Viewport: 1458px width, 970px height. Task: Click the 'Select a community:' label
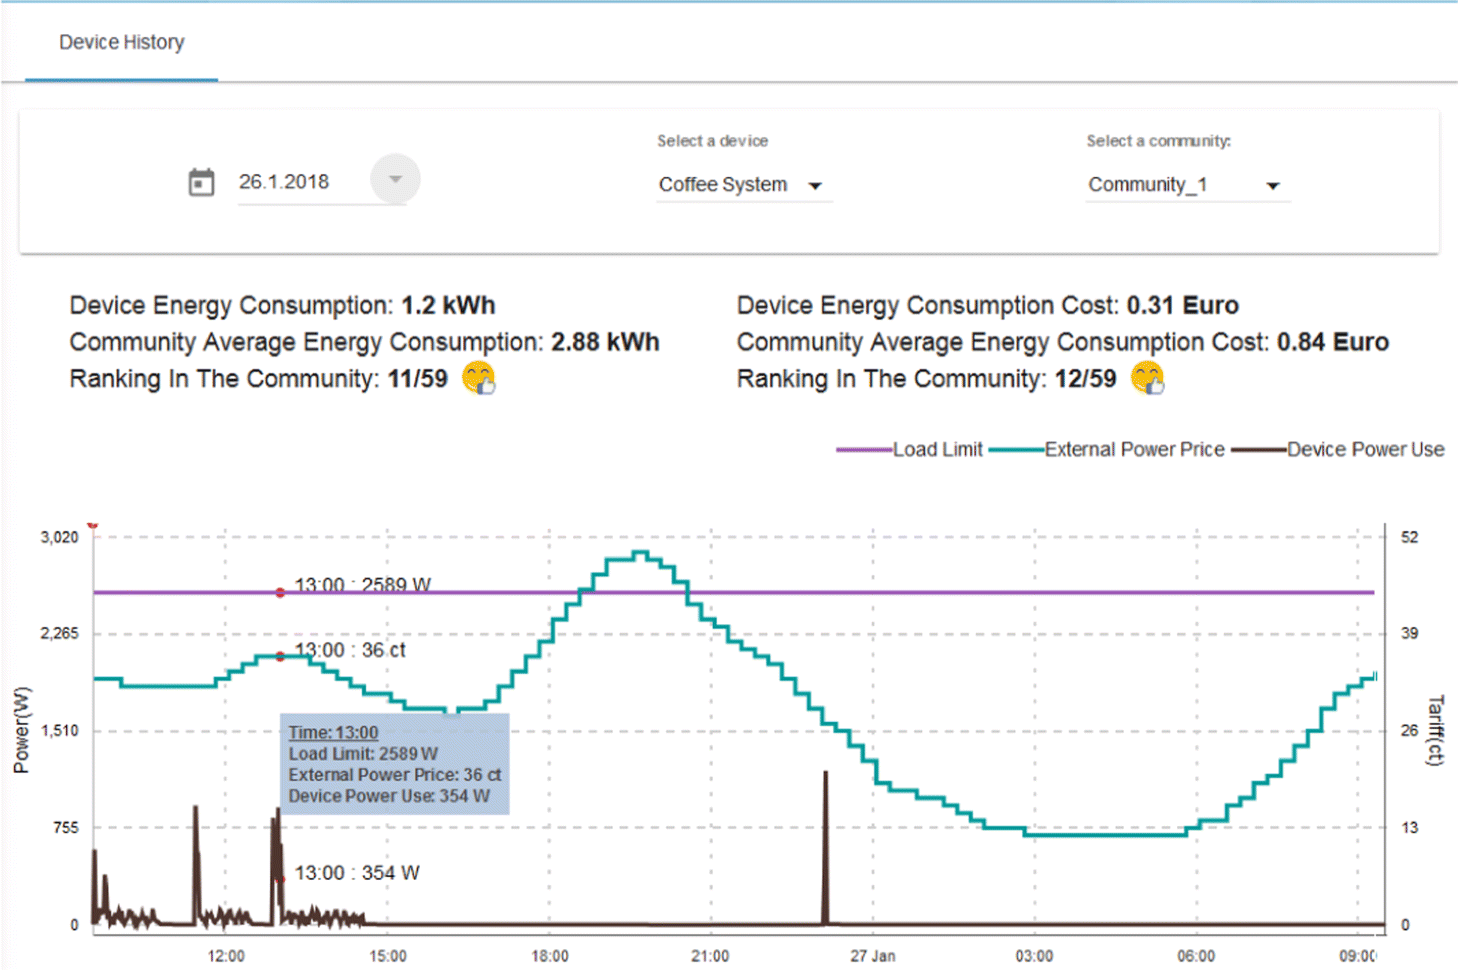(x=1158, y=141)
